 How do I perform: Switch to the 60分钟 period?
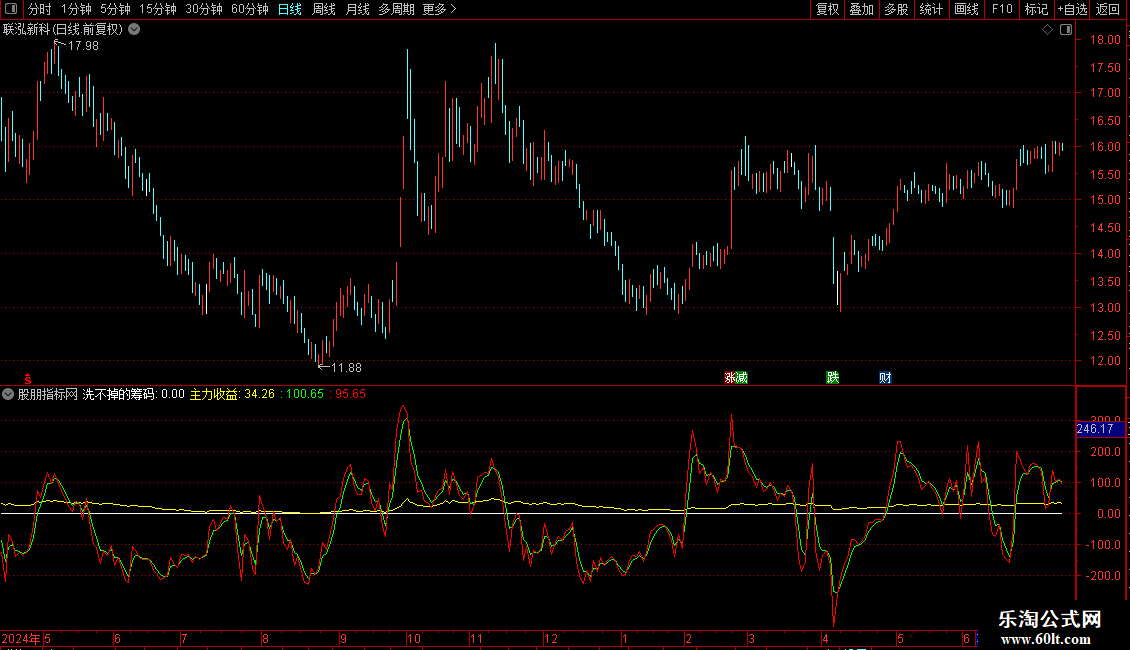[249, 9]
